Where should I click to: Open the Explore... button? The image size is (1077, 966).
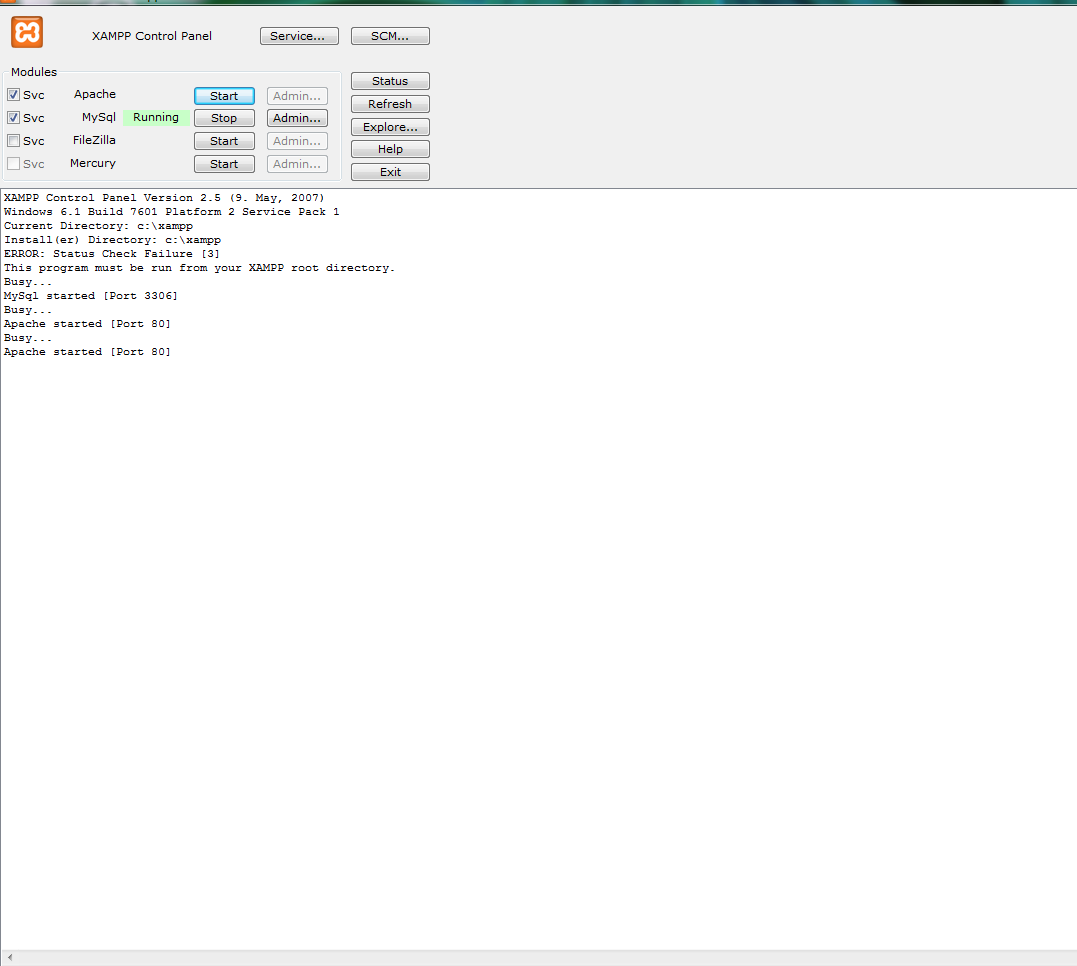tap(390, 126)
